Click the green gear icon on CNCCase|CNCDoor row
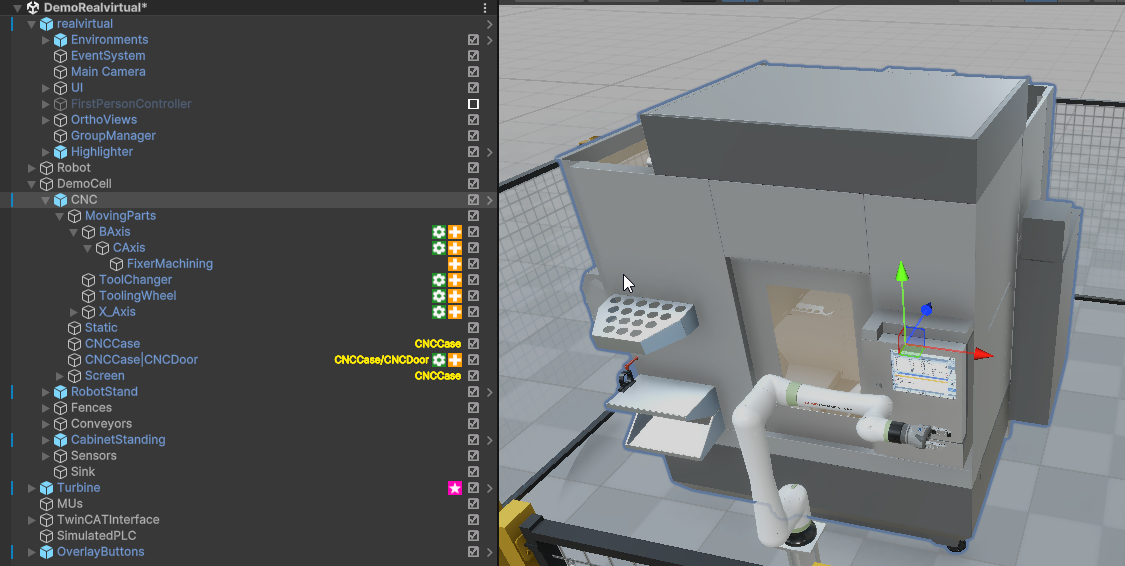 [438, 360]
